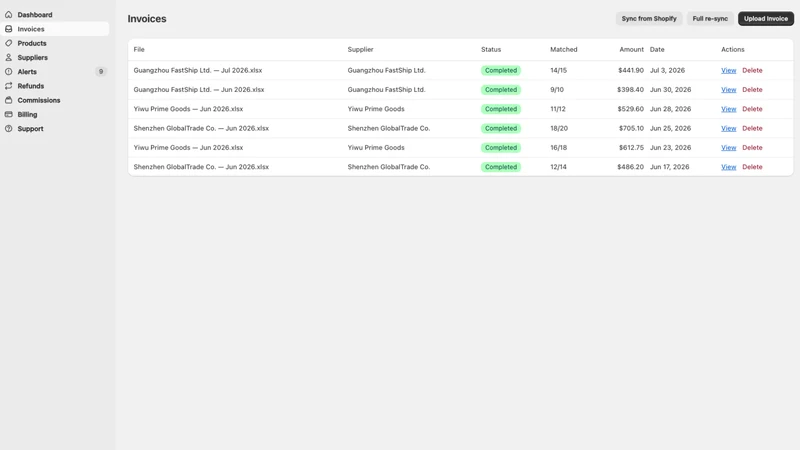Click the Jun 30, 2026 date
Image resolution: width=800 pixels, height=450 pixels.
click(670, 90)
